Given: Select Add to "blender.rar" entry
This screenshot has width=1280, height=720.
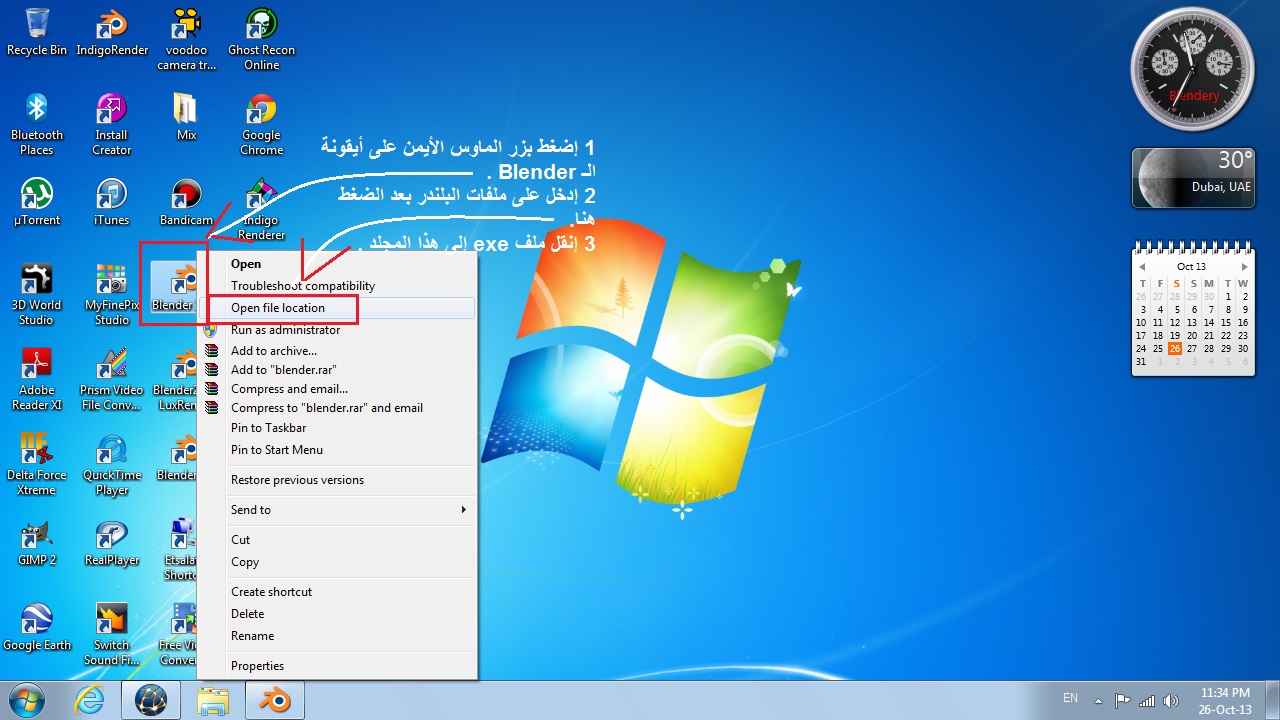Looking at the screenshot, I should pos(338,370).
